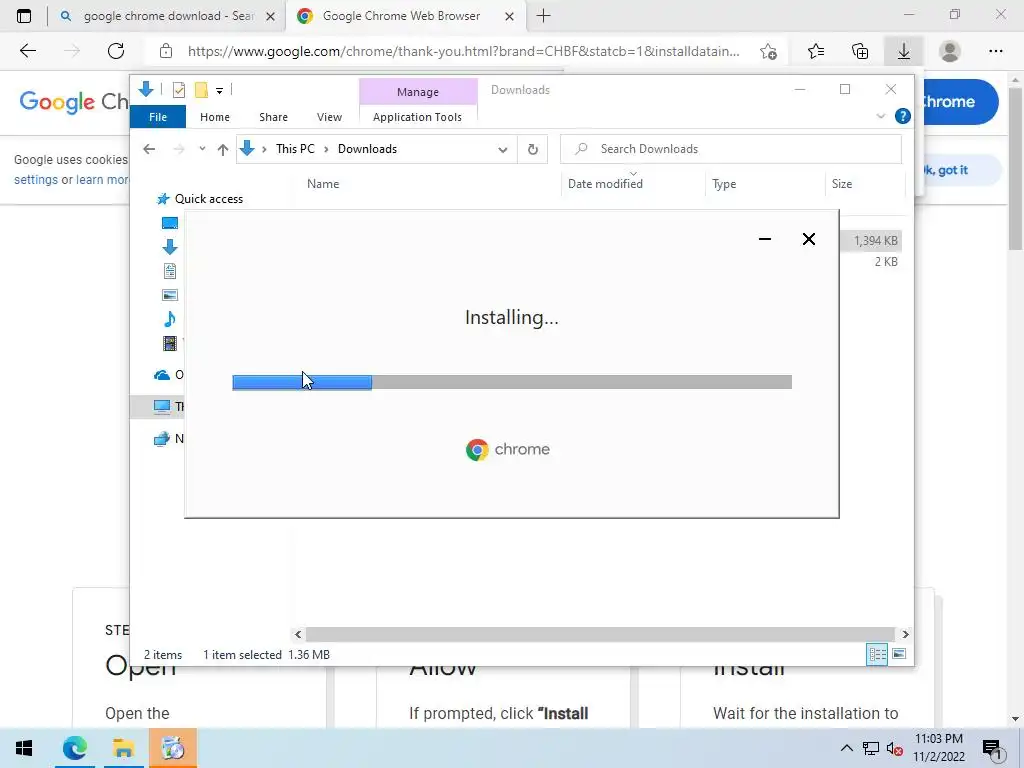Click the Edge profile avatar

point(950,51)
